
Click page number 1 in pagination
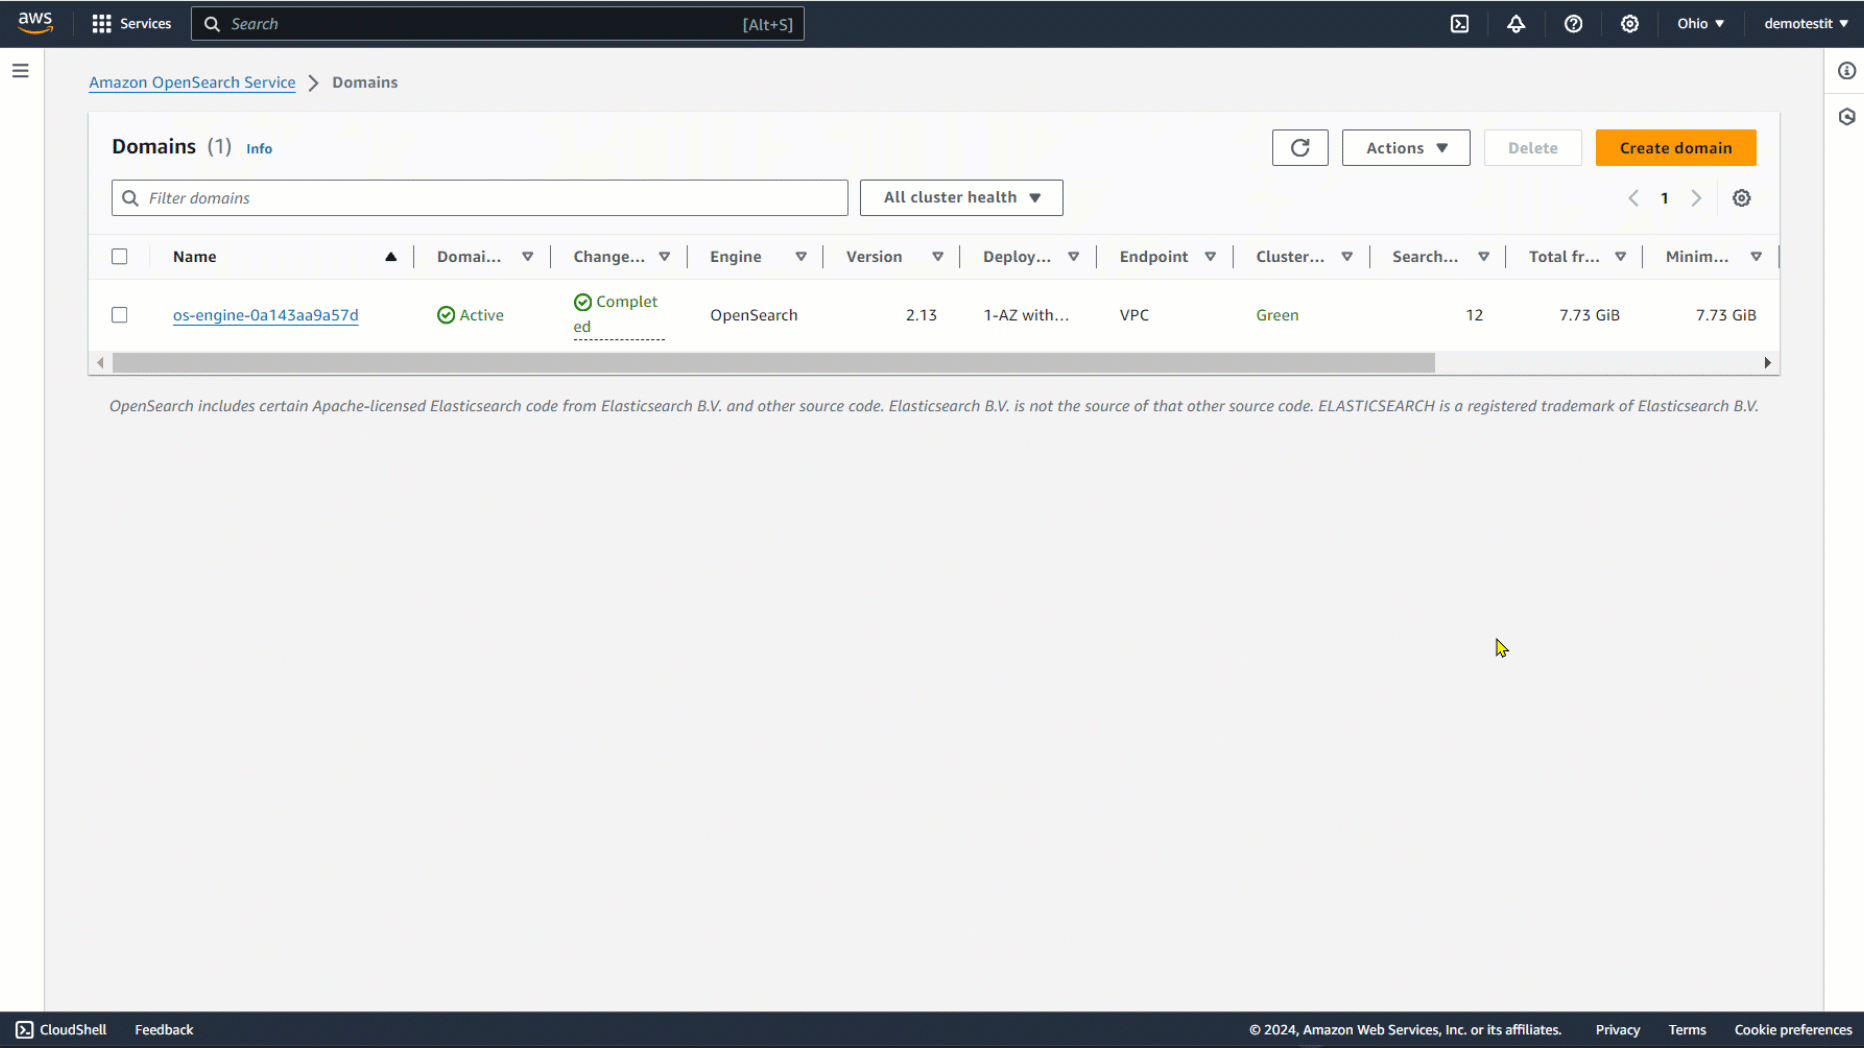pos(1665,198)
